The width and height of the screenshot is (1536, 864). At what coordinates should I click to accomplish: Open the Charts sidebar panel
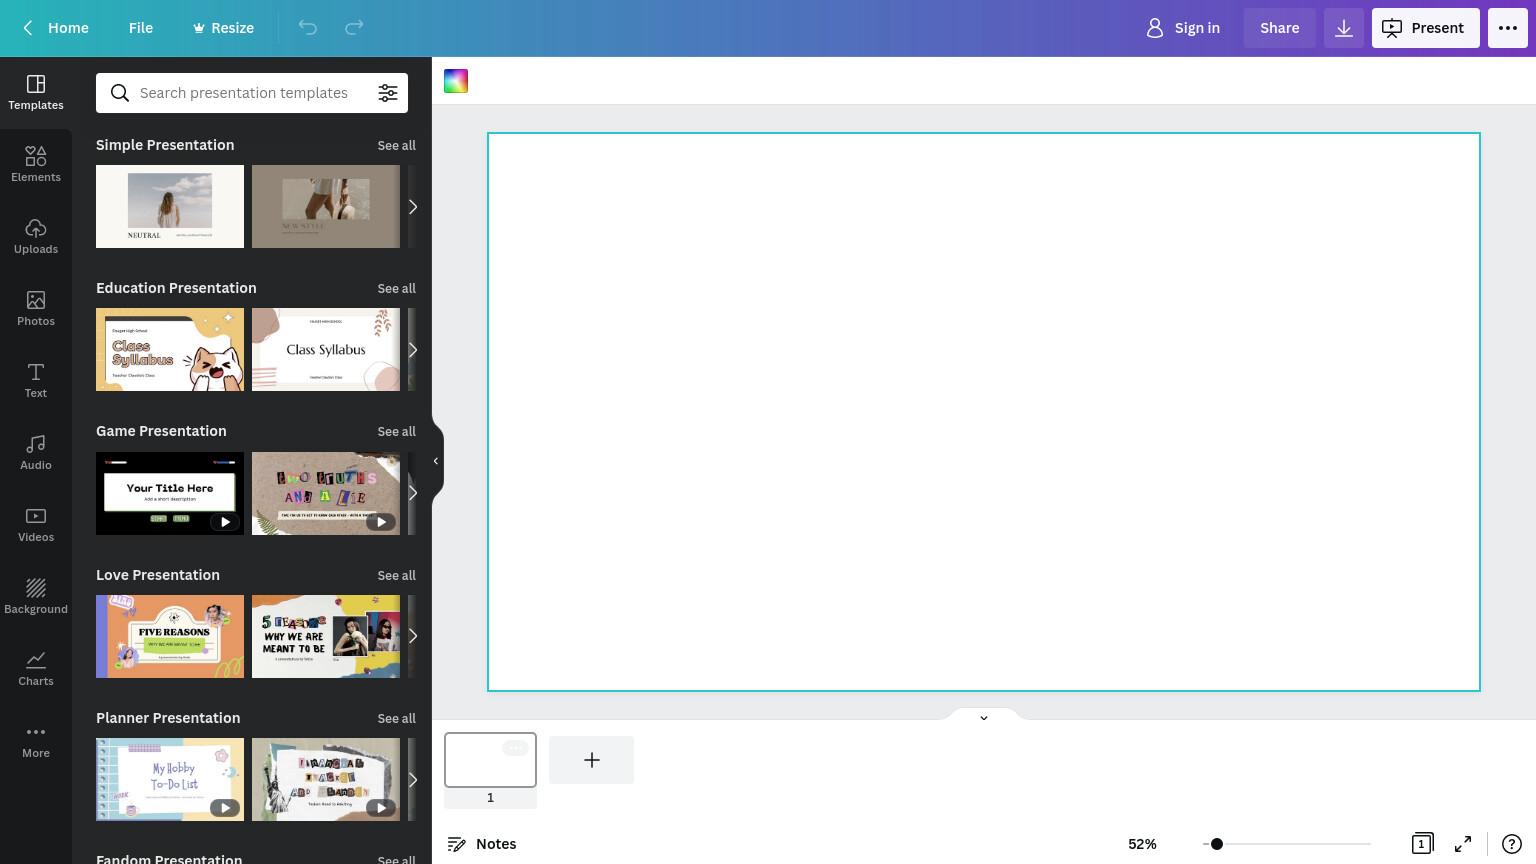tap(36, 668)
